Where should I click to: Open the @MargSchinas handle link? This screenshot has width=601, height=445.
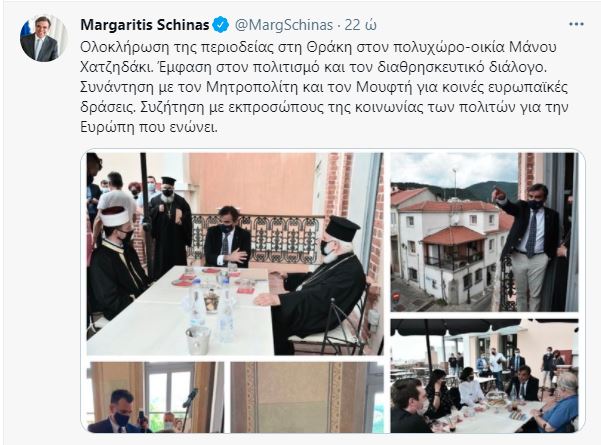tap(283, 25)
